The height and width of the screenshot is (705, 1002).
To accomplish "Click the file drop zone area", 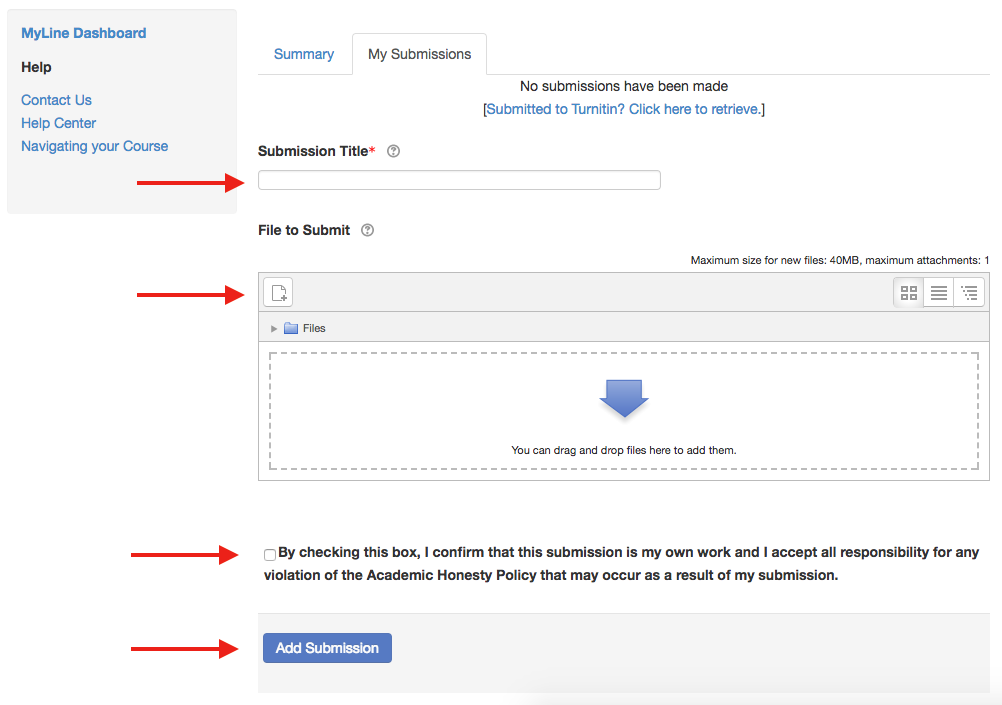I will pyautogui.click(x=624, y=411).
